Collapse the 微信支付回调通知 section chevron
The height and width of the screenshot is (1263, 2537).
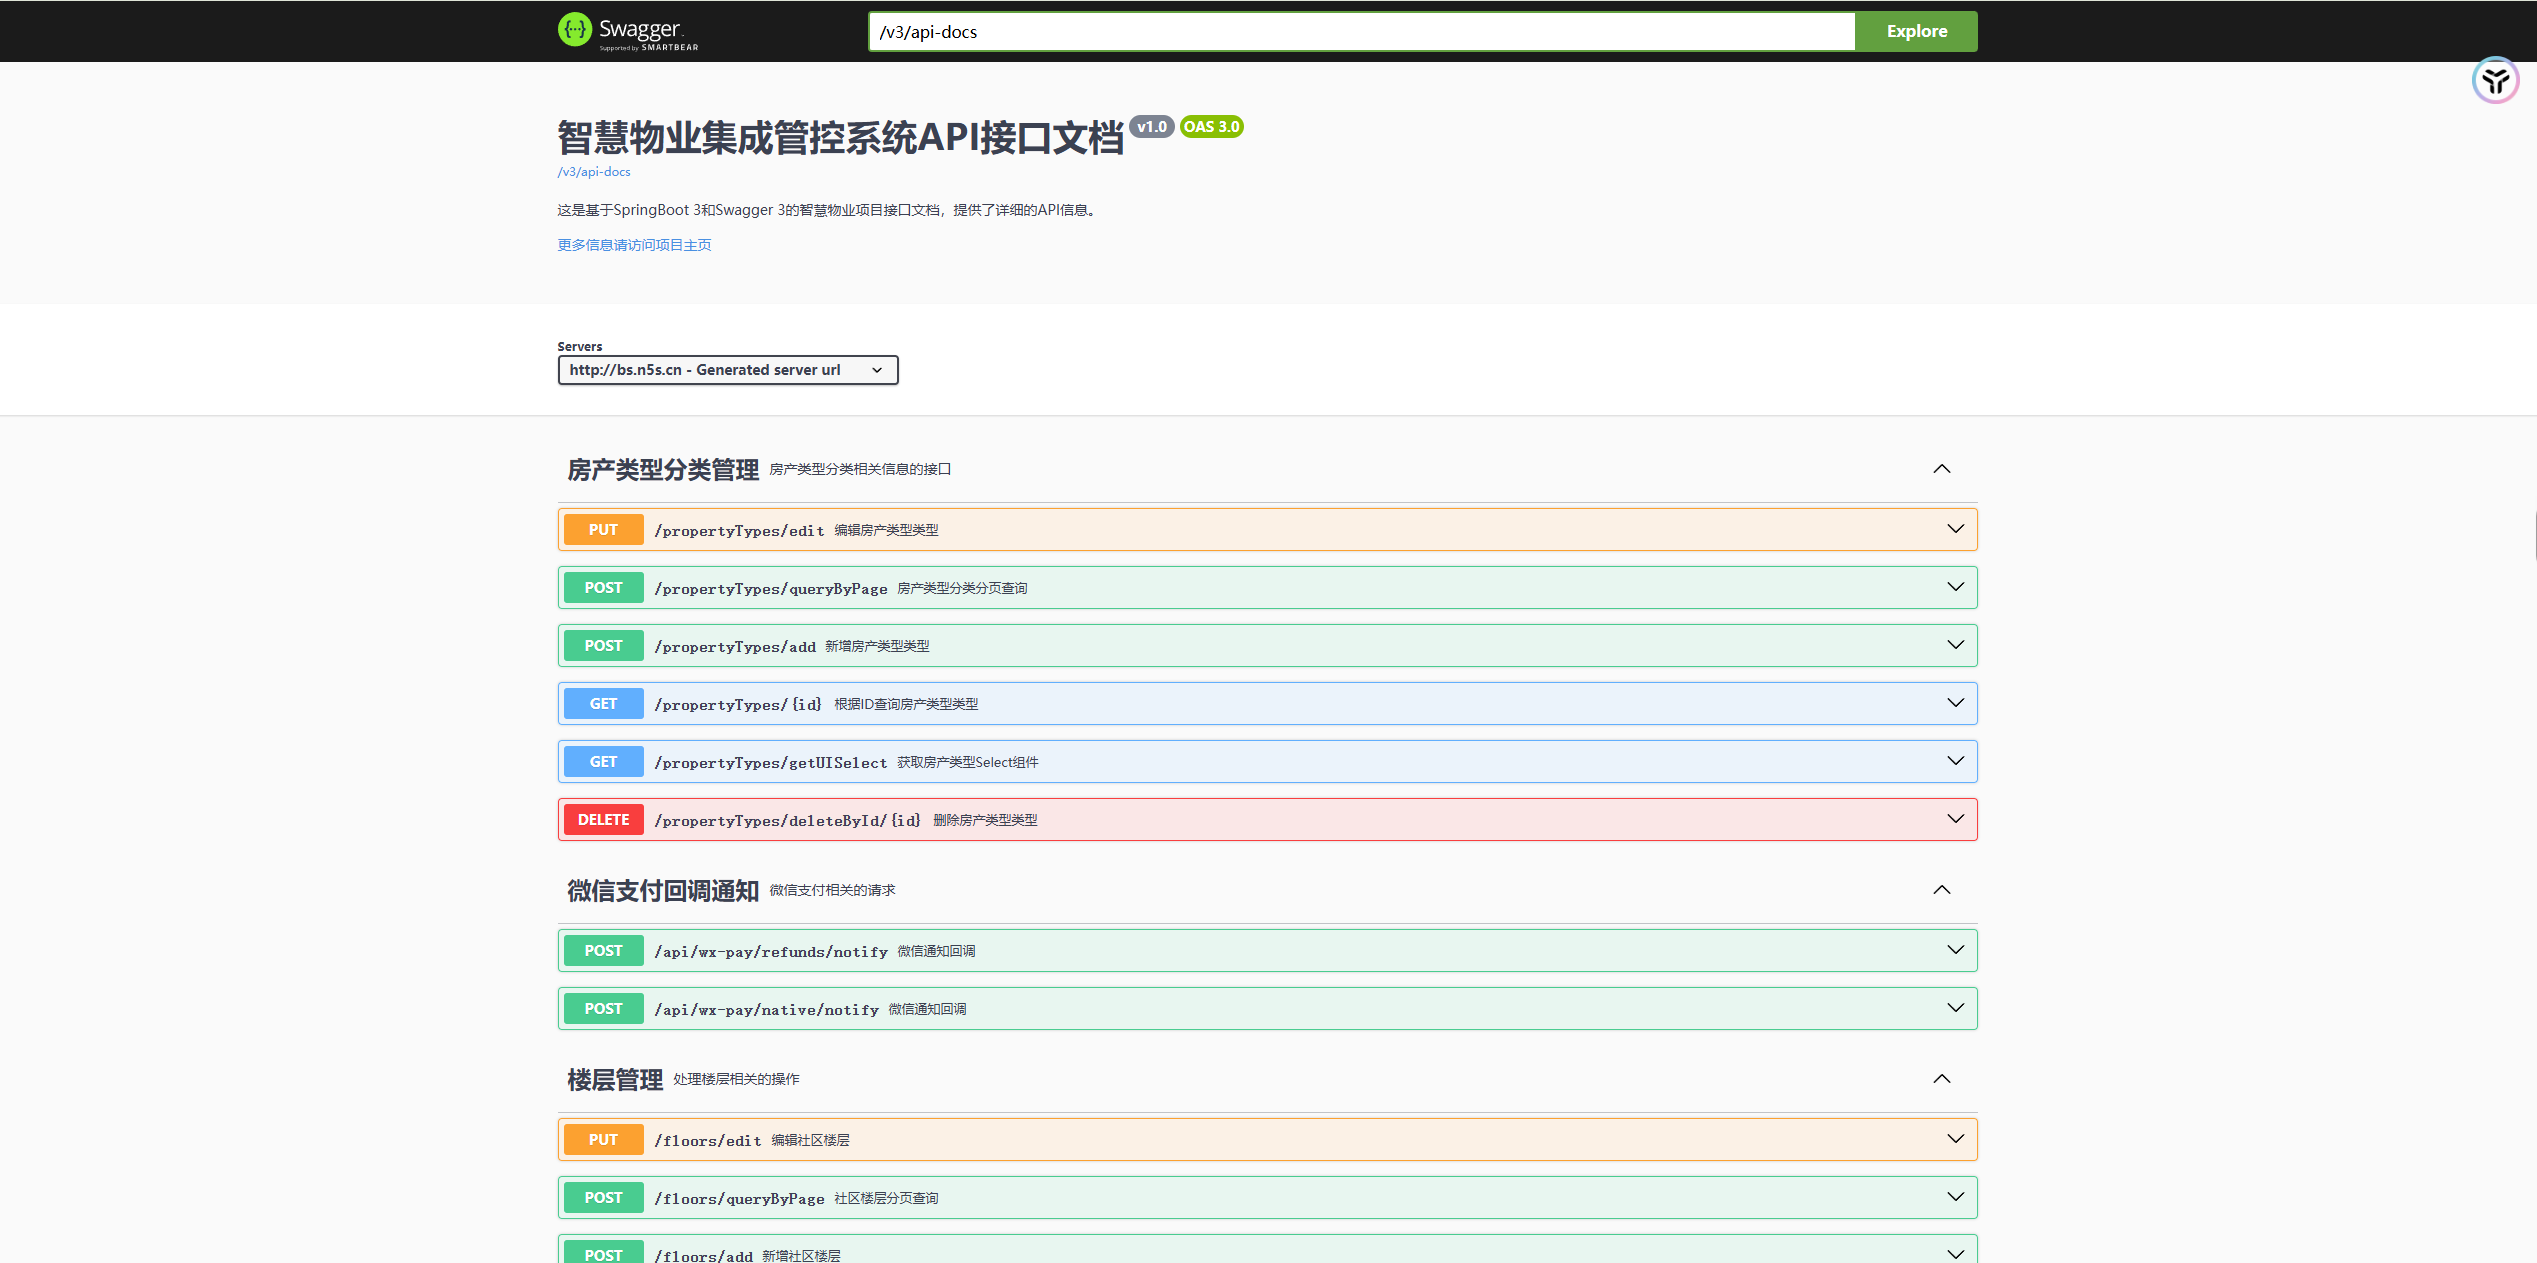(1941, 890)
